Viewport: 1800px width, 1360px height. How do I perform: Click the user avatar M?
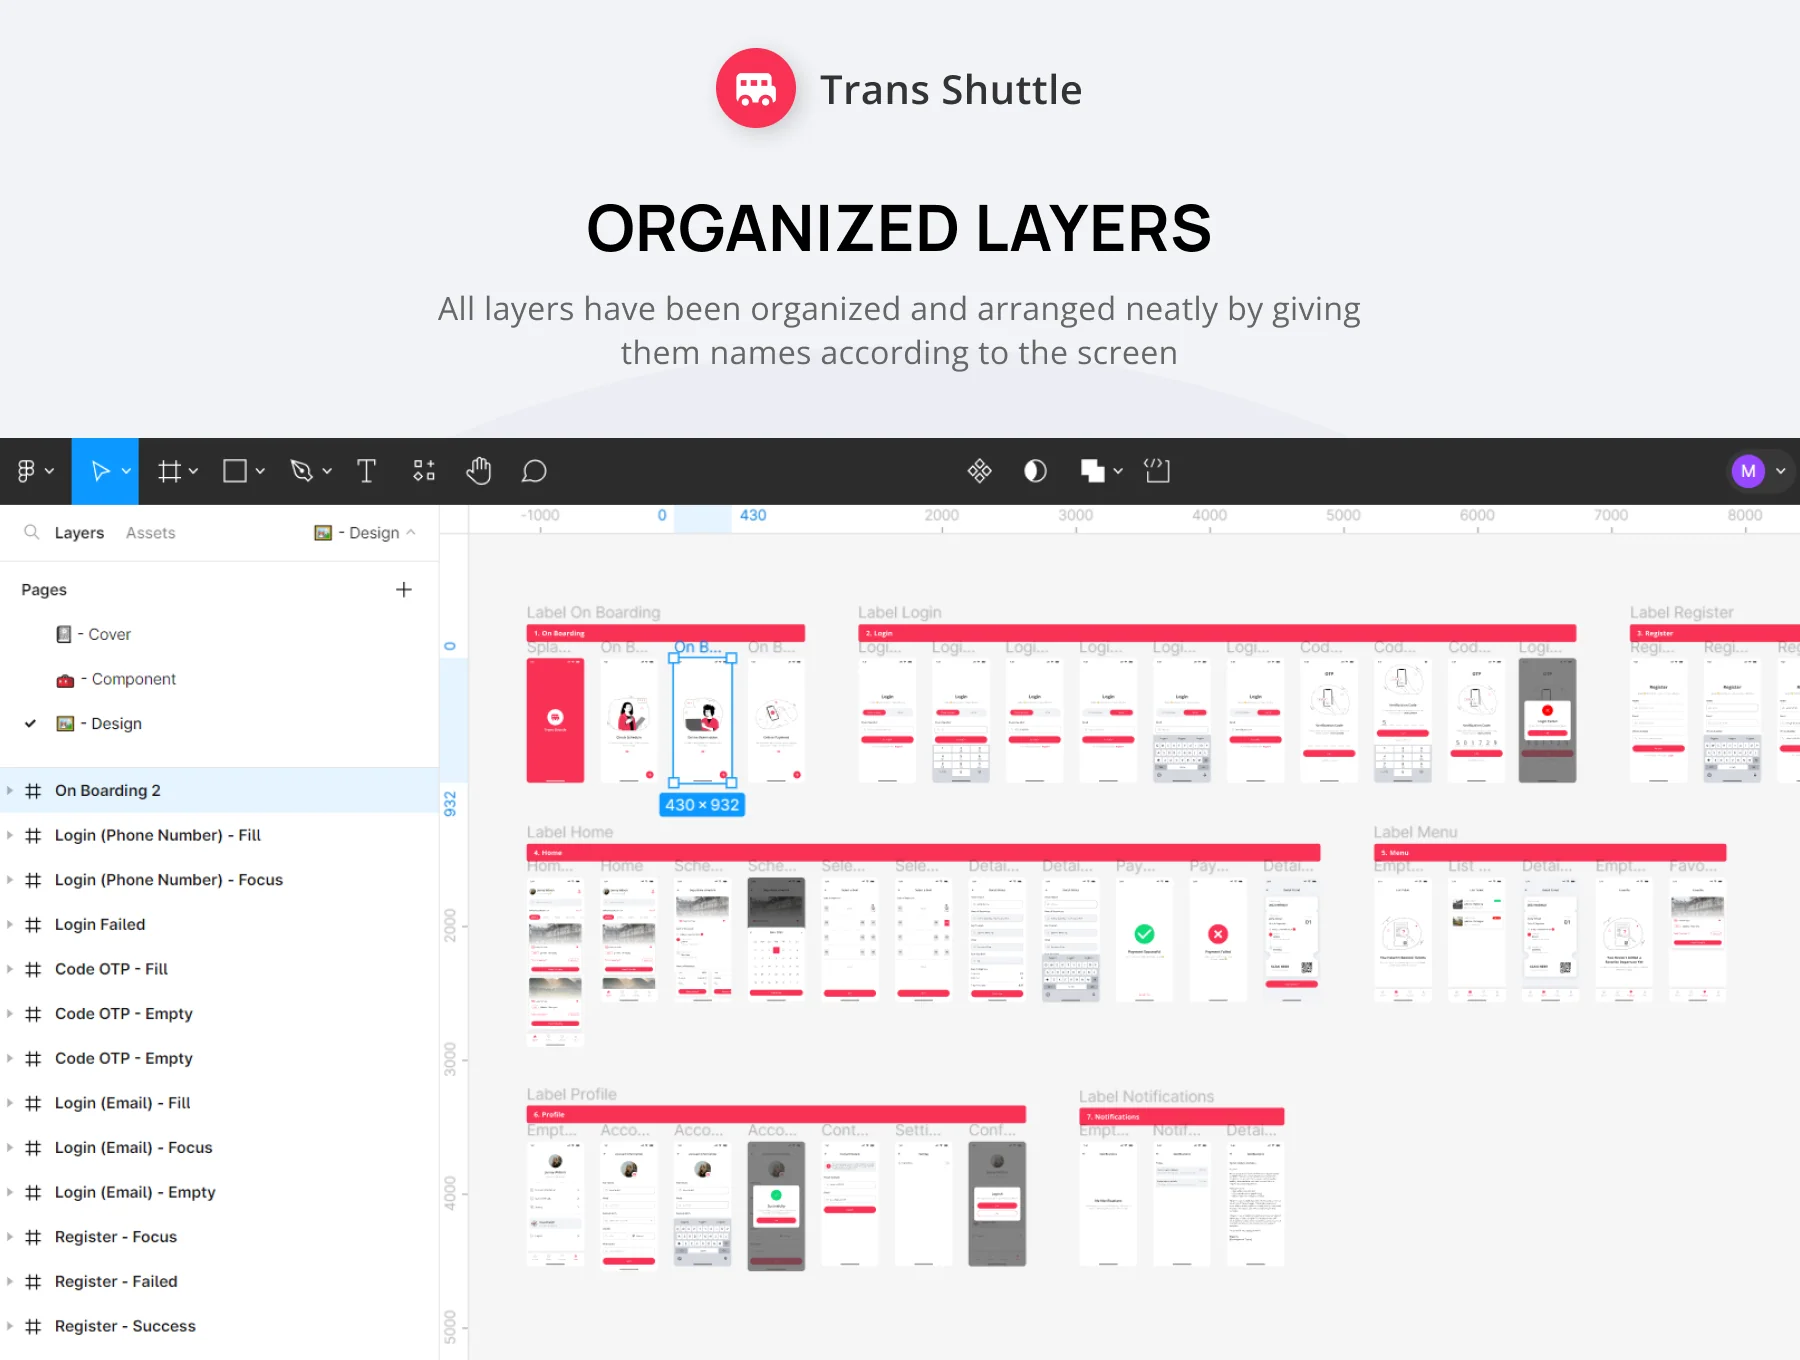pos(1748,471)
